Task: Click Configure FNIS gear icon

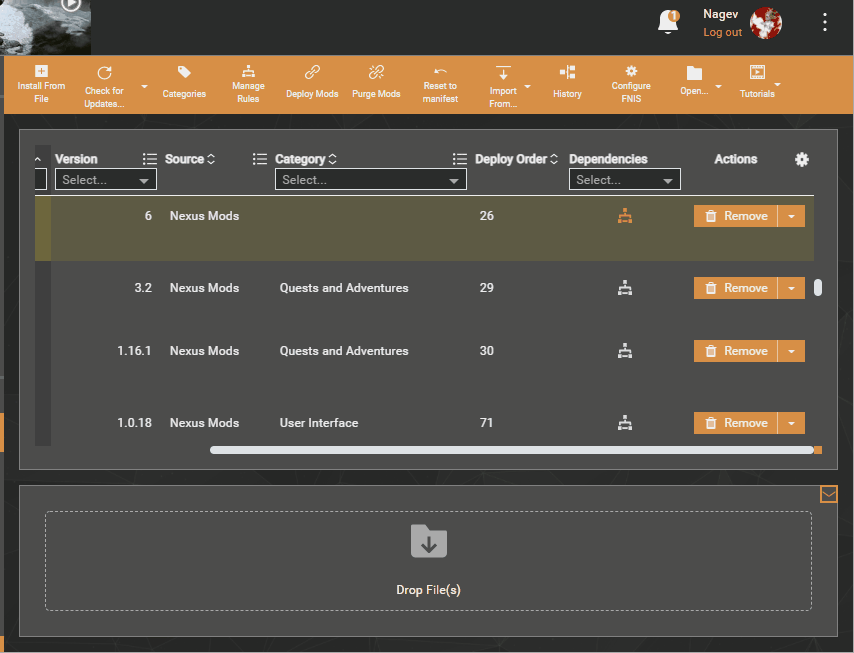Action: click(x=631, y=71)
